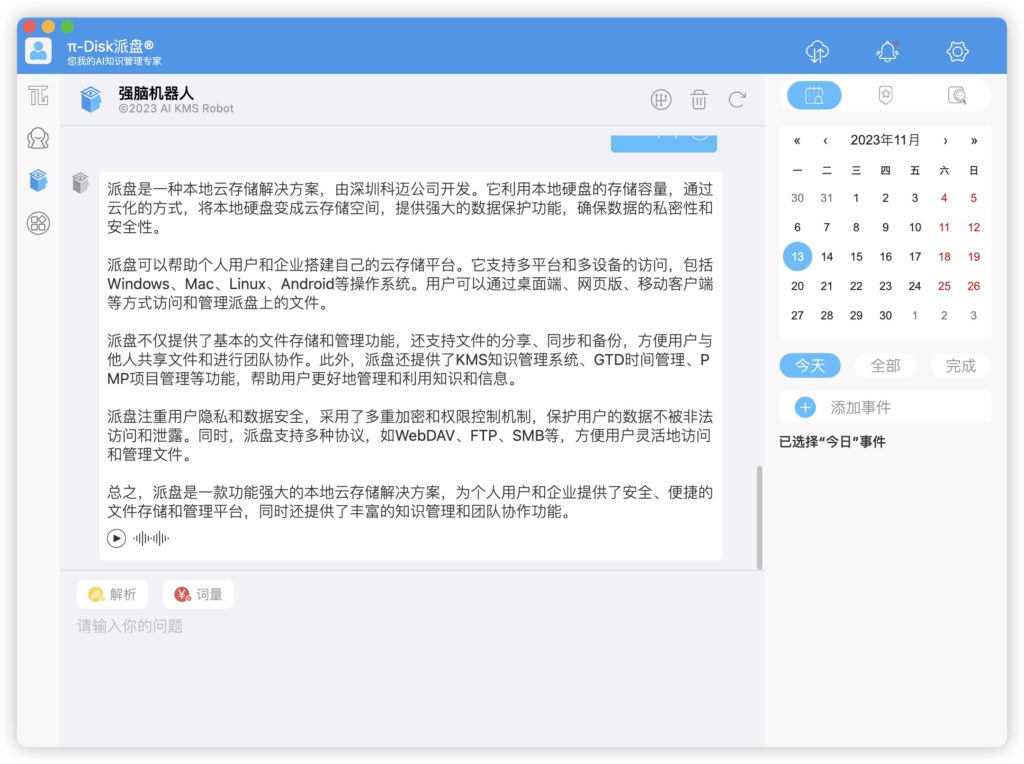1024x764 pixels.
Task: Click the 强脑机器人 title text
Action: click(155, 93)
